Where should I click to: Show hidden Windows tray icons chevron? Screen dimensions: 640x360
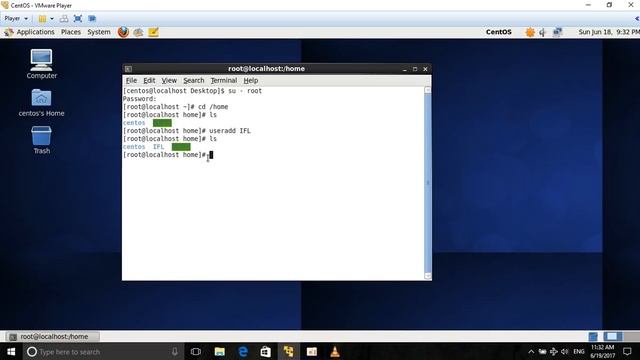pyautogui.click(x=531, y=351)
